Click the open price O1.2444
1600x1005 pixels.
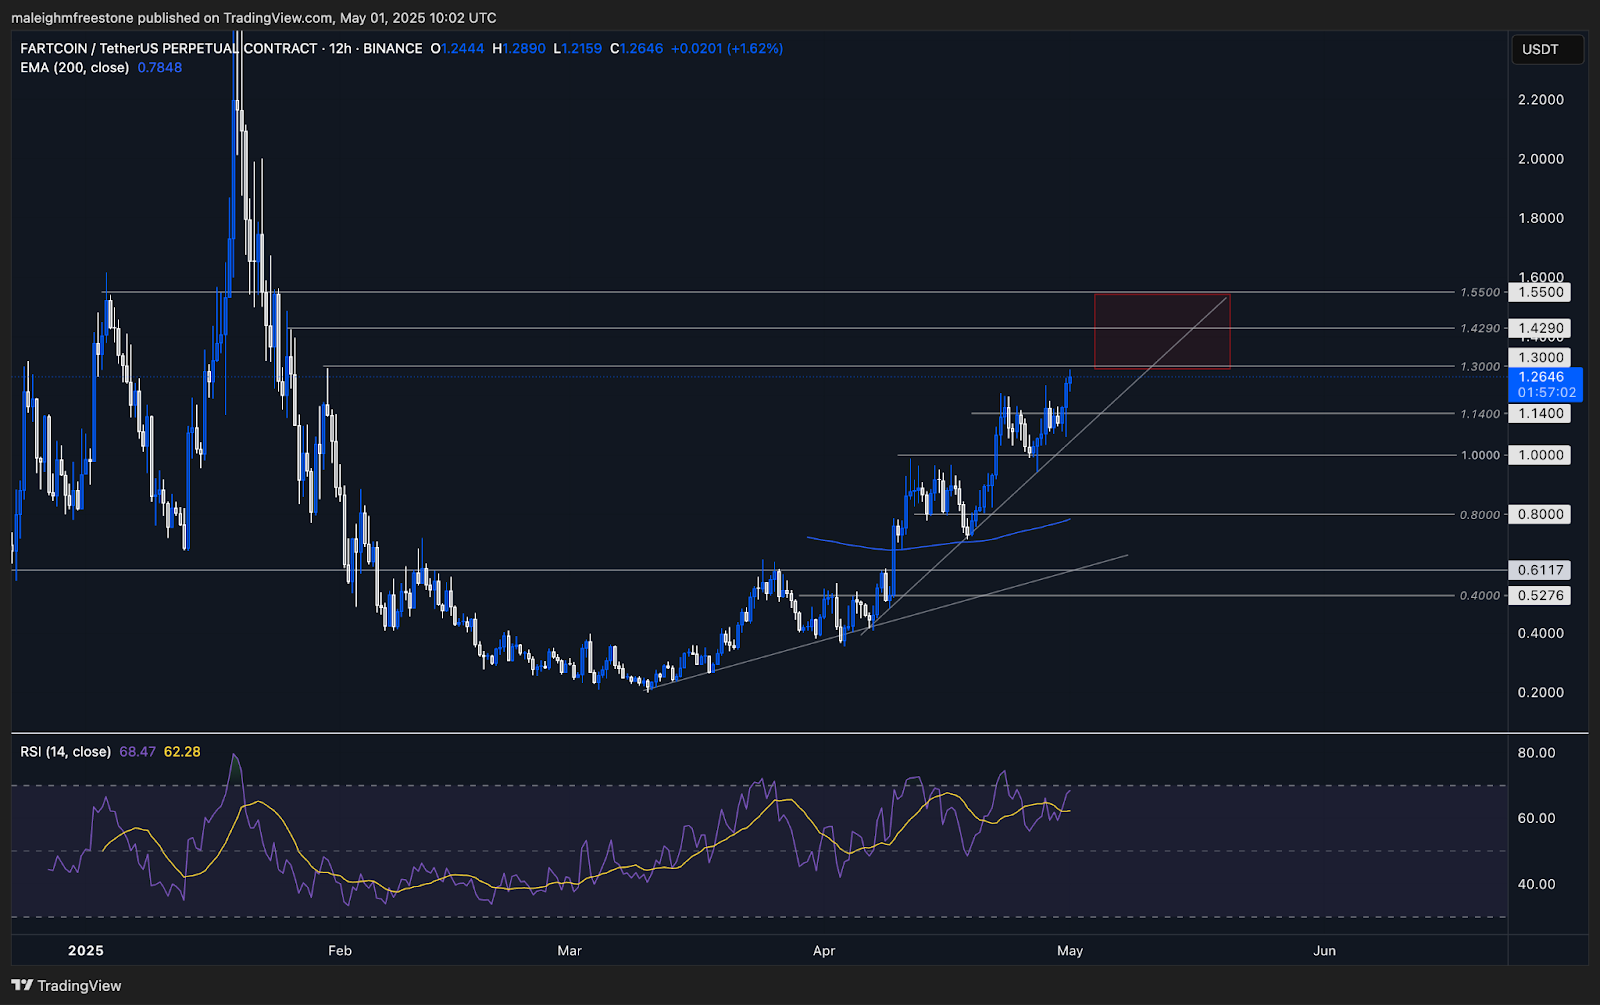pyautogui.click(x=457, y=48)
